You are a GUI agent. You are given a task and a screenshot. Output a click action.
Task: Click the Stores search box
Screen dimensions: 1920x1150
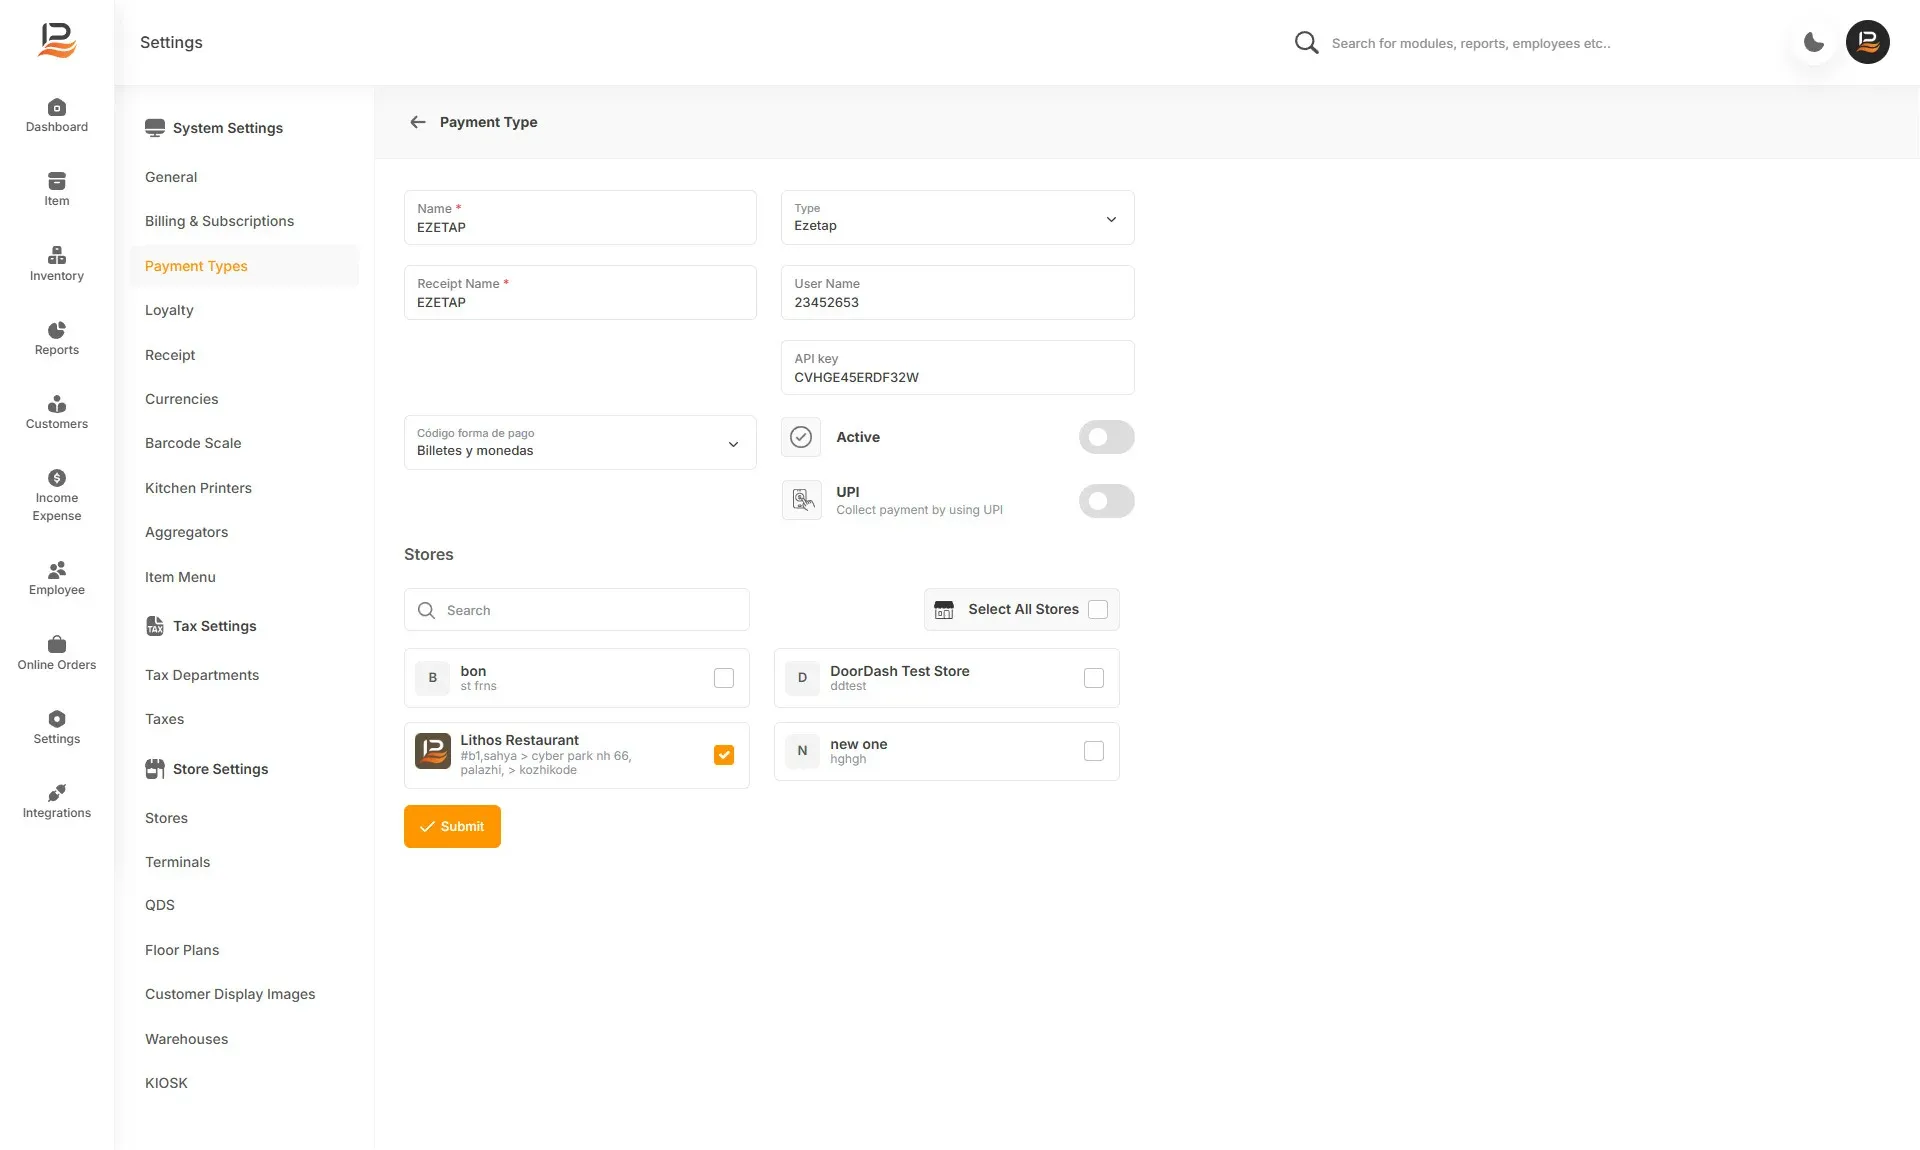(576, 609)
